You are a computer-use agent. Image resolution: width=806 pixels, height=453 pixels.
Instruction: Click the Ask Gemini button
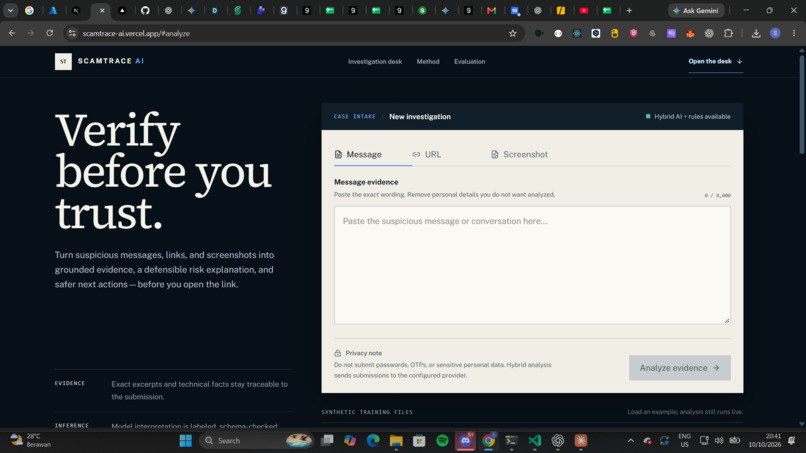point(696,10)
